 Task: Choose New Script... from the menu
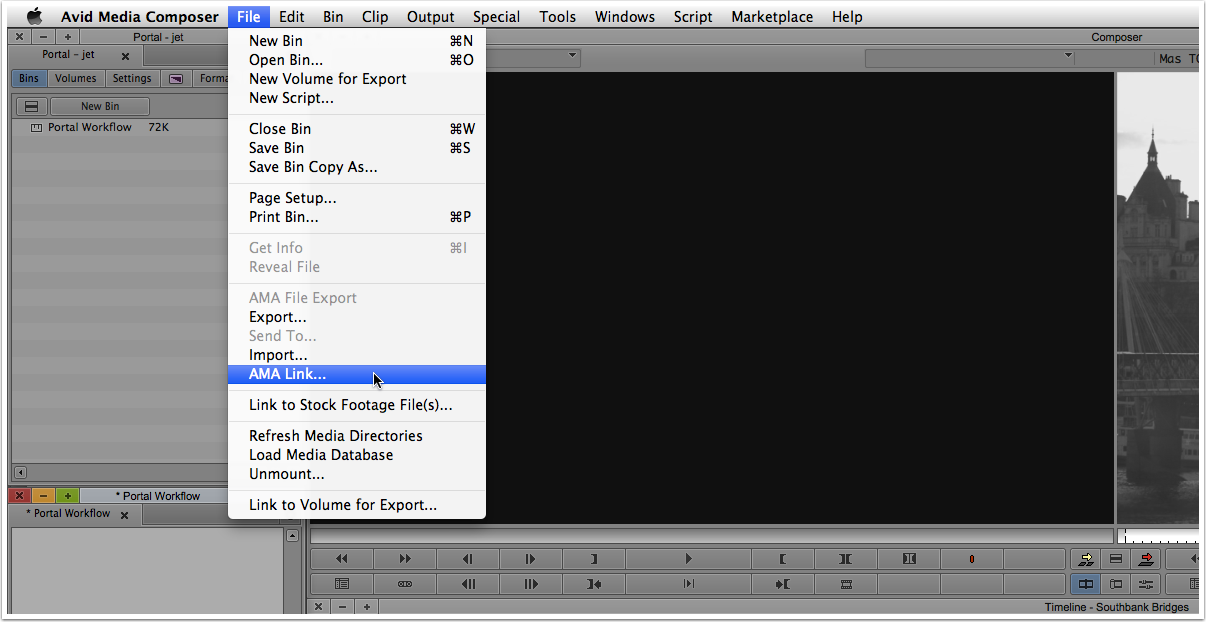357,98
